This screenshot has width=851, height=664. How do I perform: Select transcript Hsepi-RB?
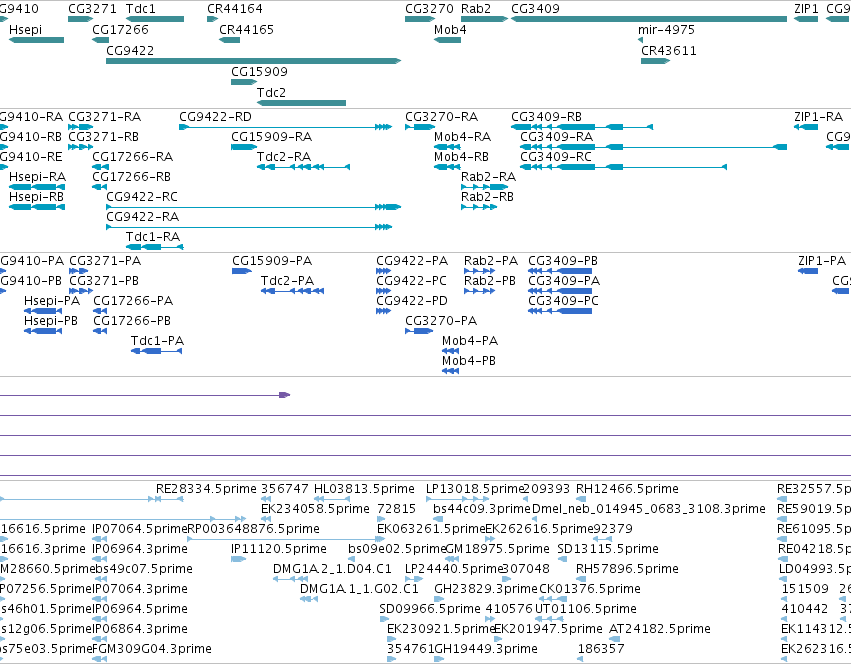pos(37,207)
